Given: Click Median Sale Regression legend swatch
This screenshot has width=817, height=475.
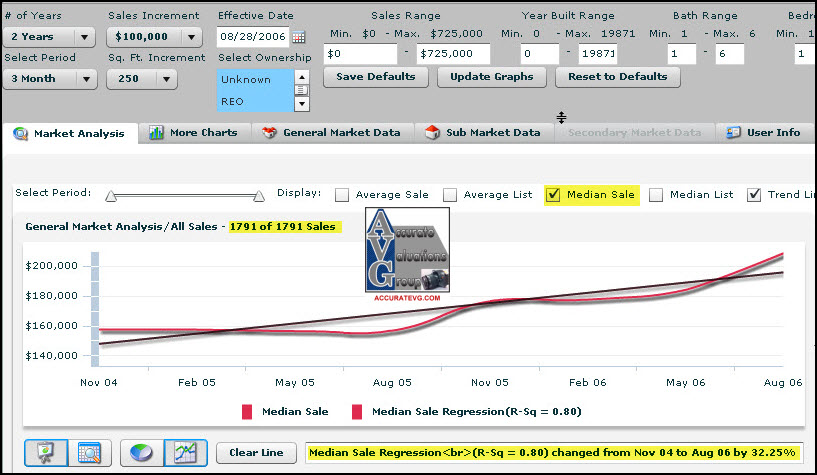Looking at the screenshot, I should [x=357, y=412].
